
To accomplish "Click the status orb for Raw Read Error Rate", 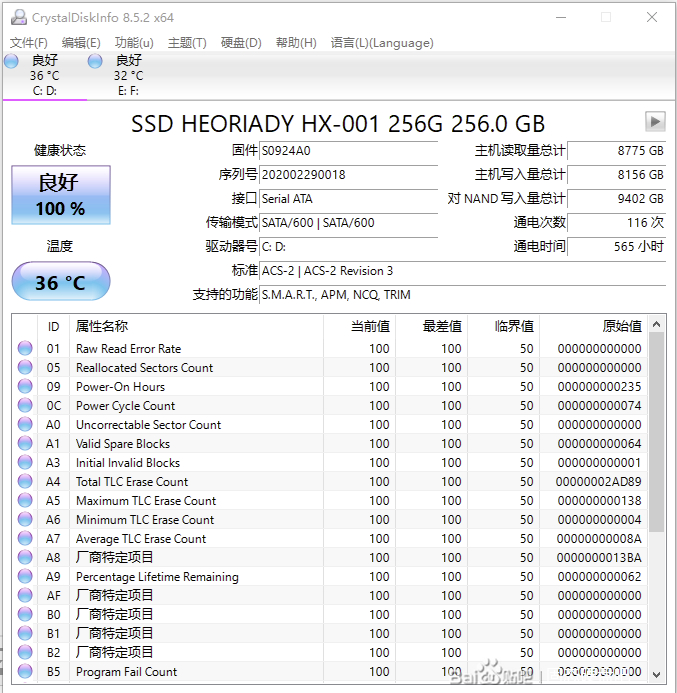I will pyautogui.click(x=25, y=348).
